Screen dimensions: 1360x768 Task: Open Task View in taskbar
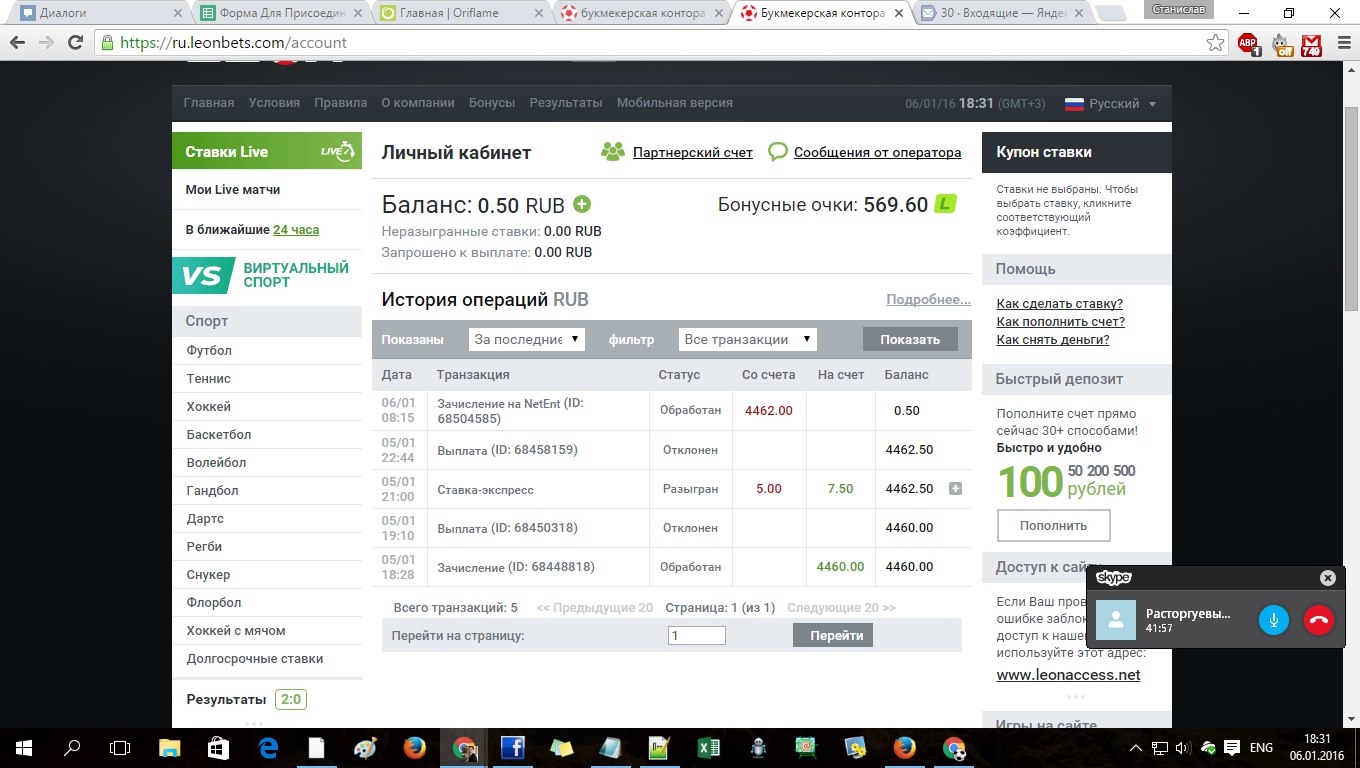click(x=120, y=747)
